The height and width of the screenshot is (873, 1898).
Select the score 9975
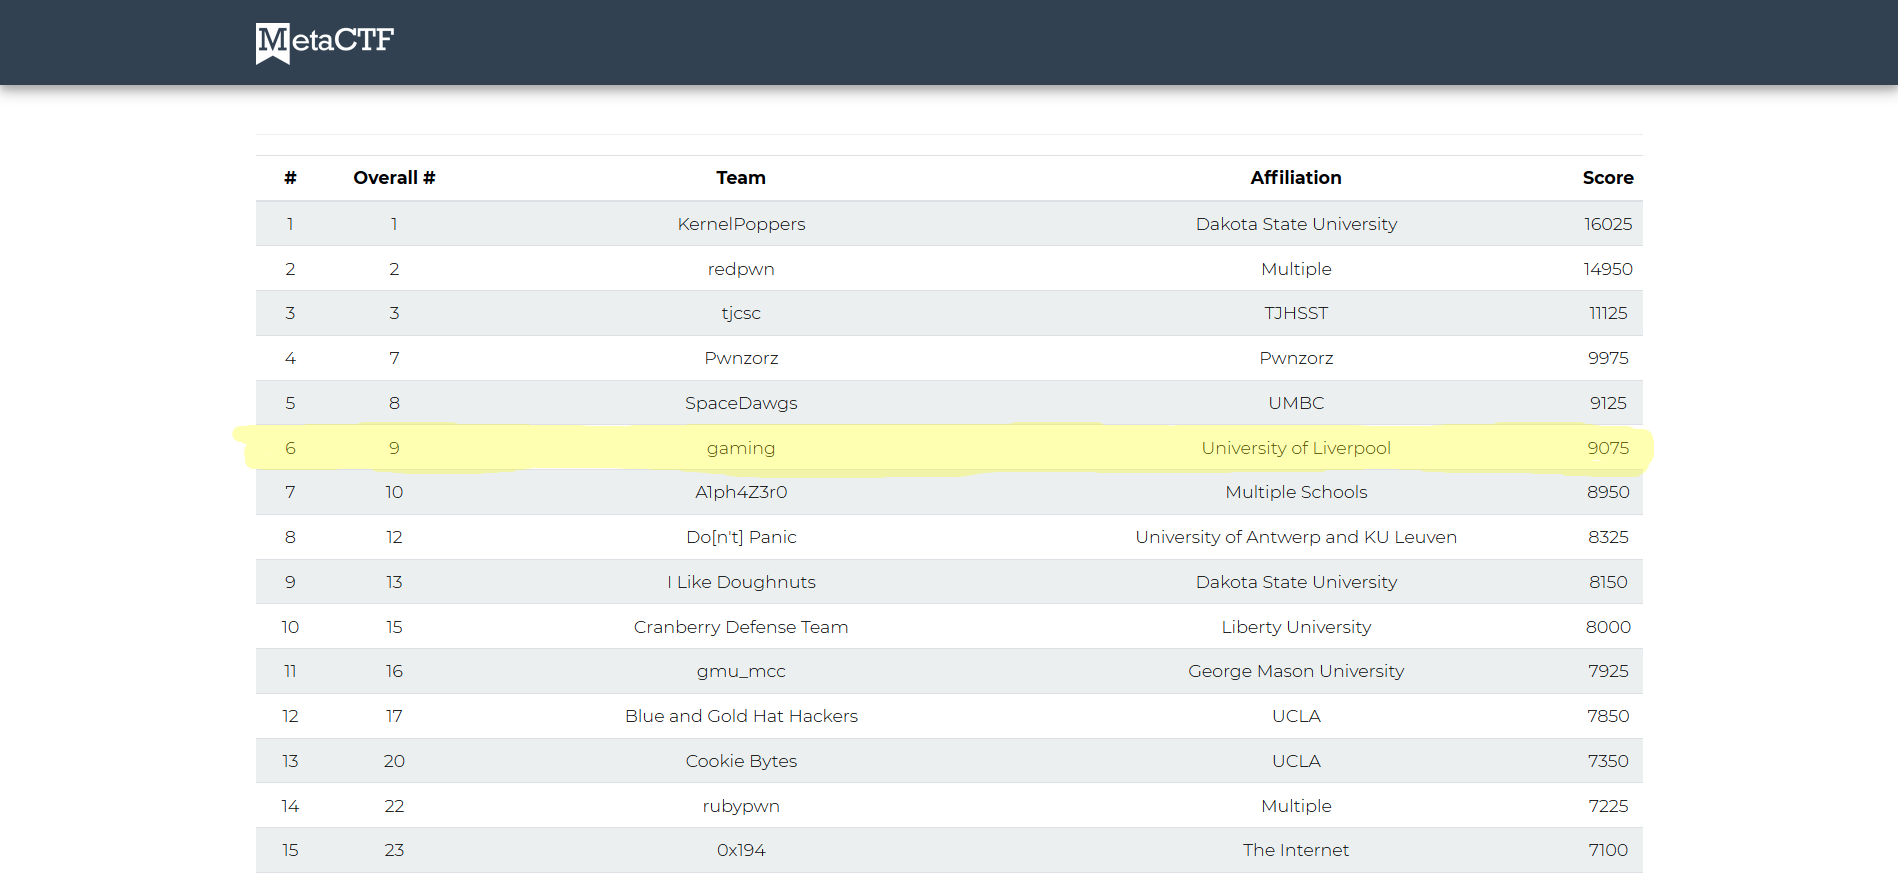point(1608,358)
